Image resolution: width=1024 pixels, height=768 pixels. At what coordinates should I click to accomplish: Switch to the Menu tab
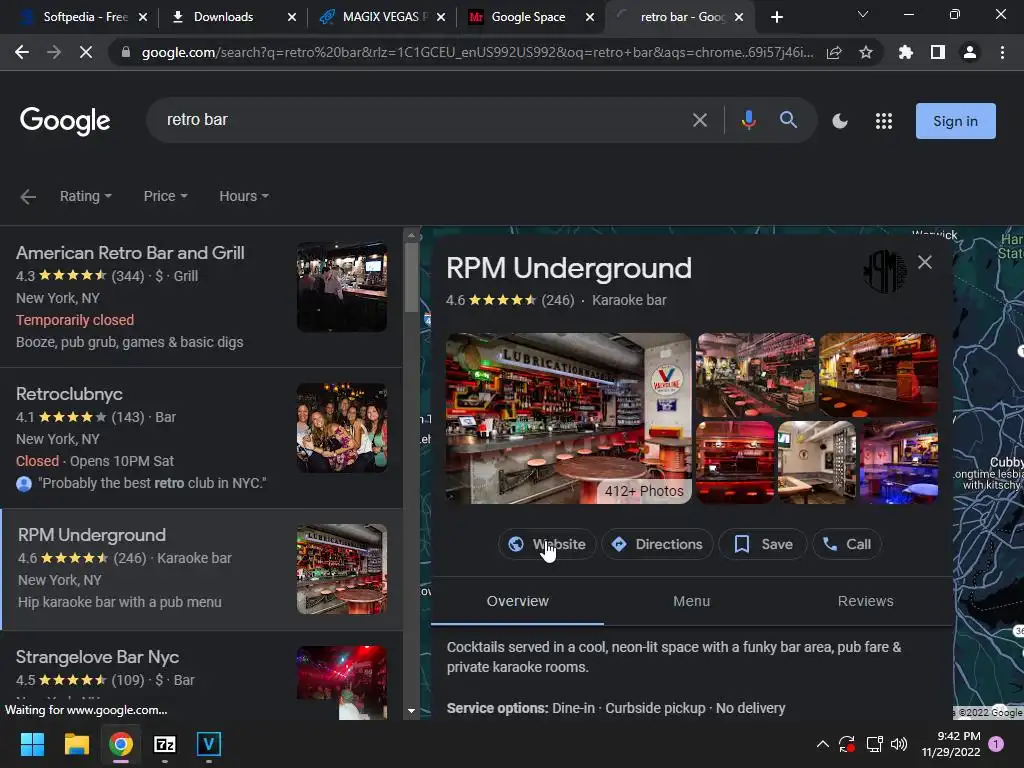tap(691, 601)
